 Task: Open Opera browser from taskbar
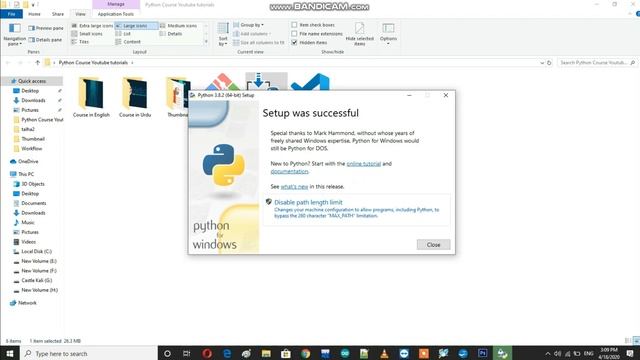click(207, 353)
